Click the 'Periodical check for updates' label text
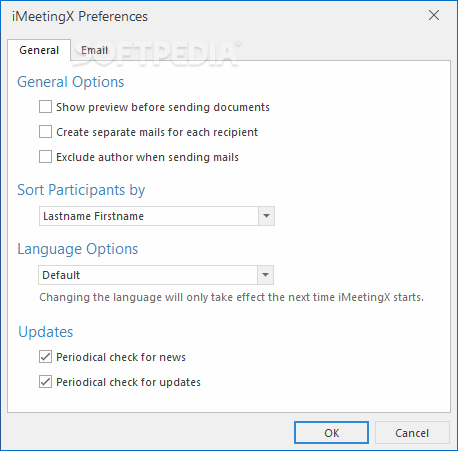This screenshot has width=458, height=451. pos(128,382)
